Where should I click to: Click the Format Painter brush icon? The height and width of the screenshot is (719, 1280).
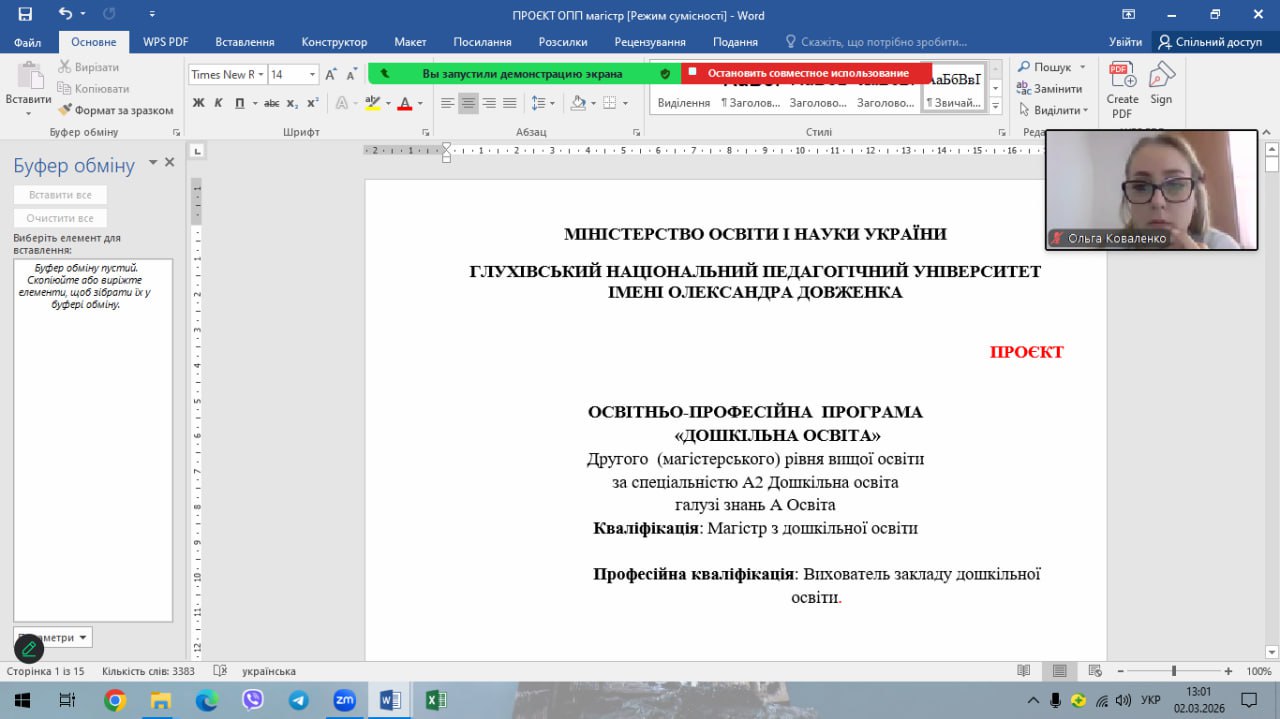tap(65, 110)
